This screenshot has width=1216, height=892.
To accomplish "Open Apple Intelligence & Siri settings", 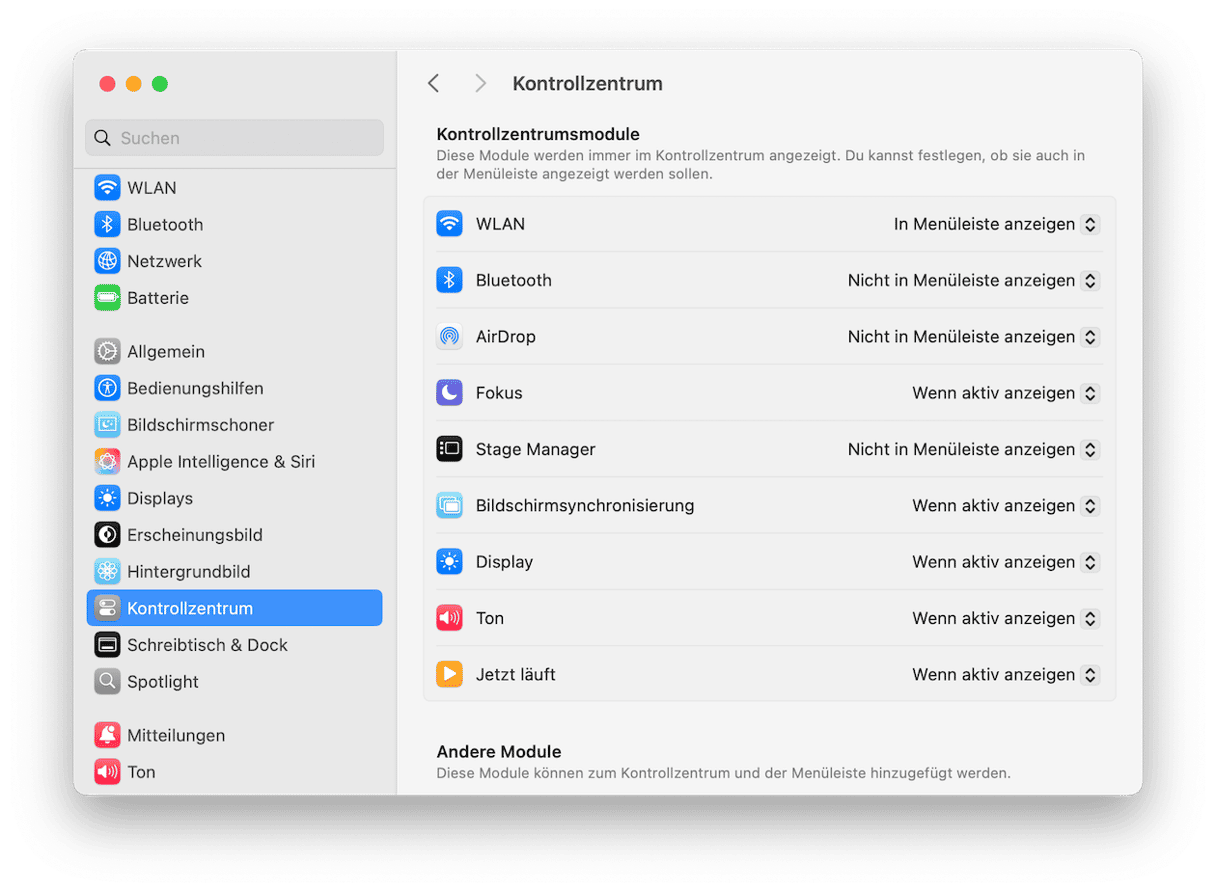I will [x=234, y=462].
